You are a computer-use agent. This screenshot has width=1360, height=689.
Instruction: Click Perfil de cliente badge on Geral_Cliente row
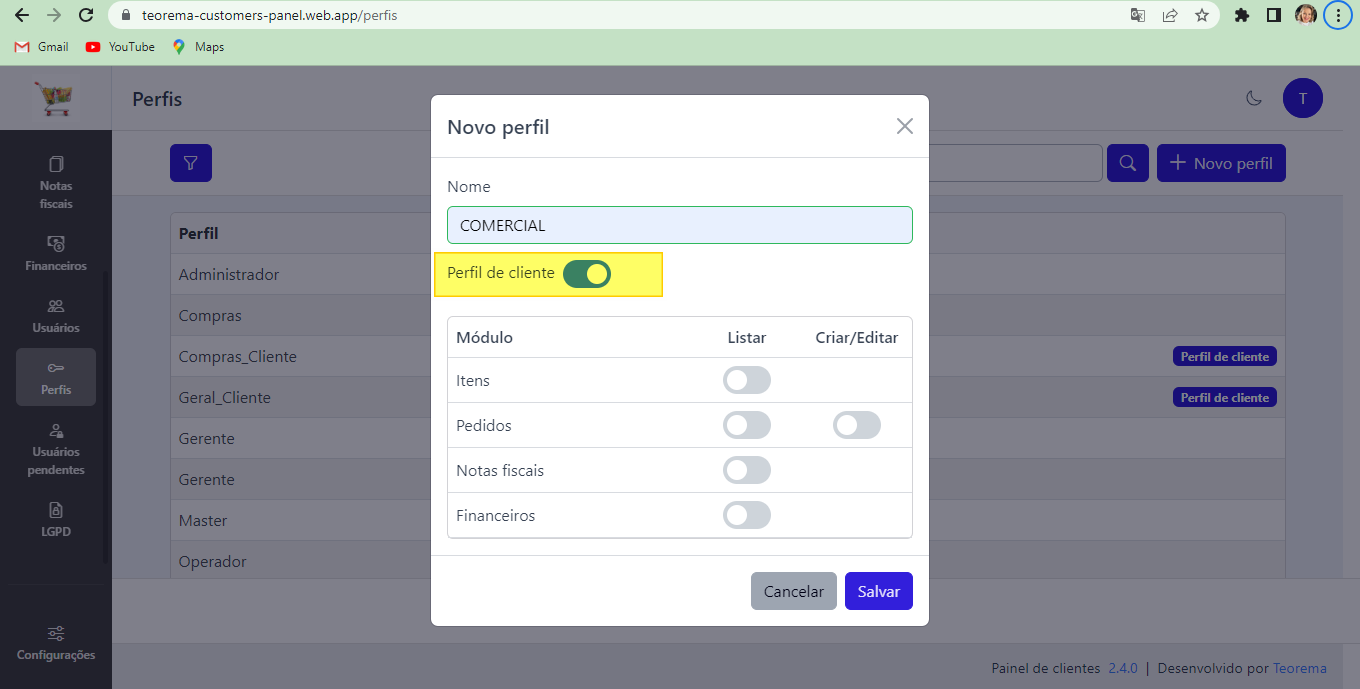tap(1225, 397)
